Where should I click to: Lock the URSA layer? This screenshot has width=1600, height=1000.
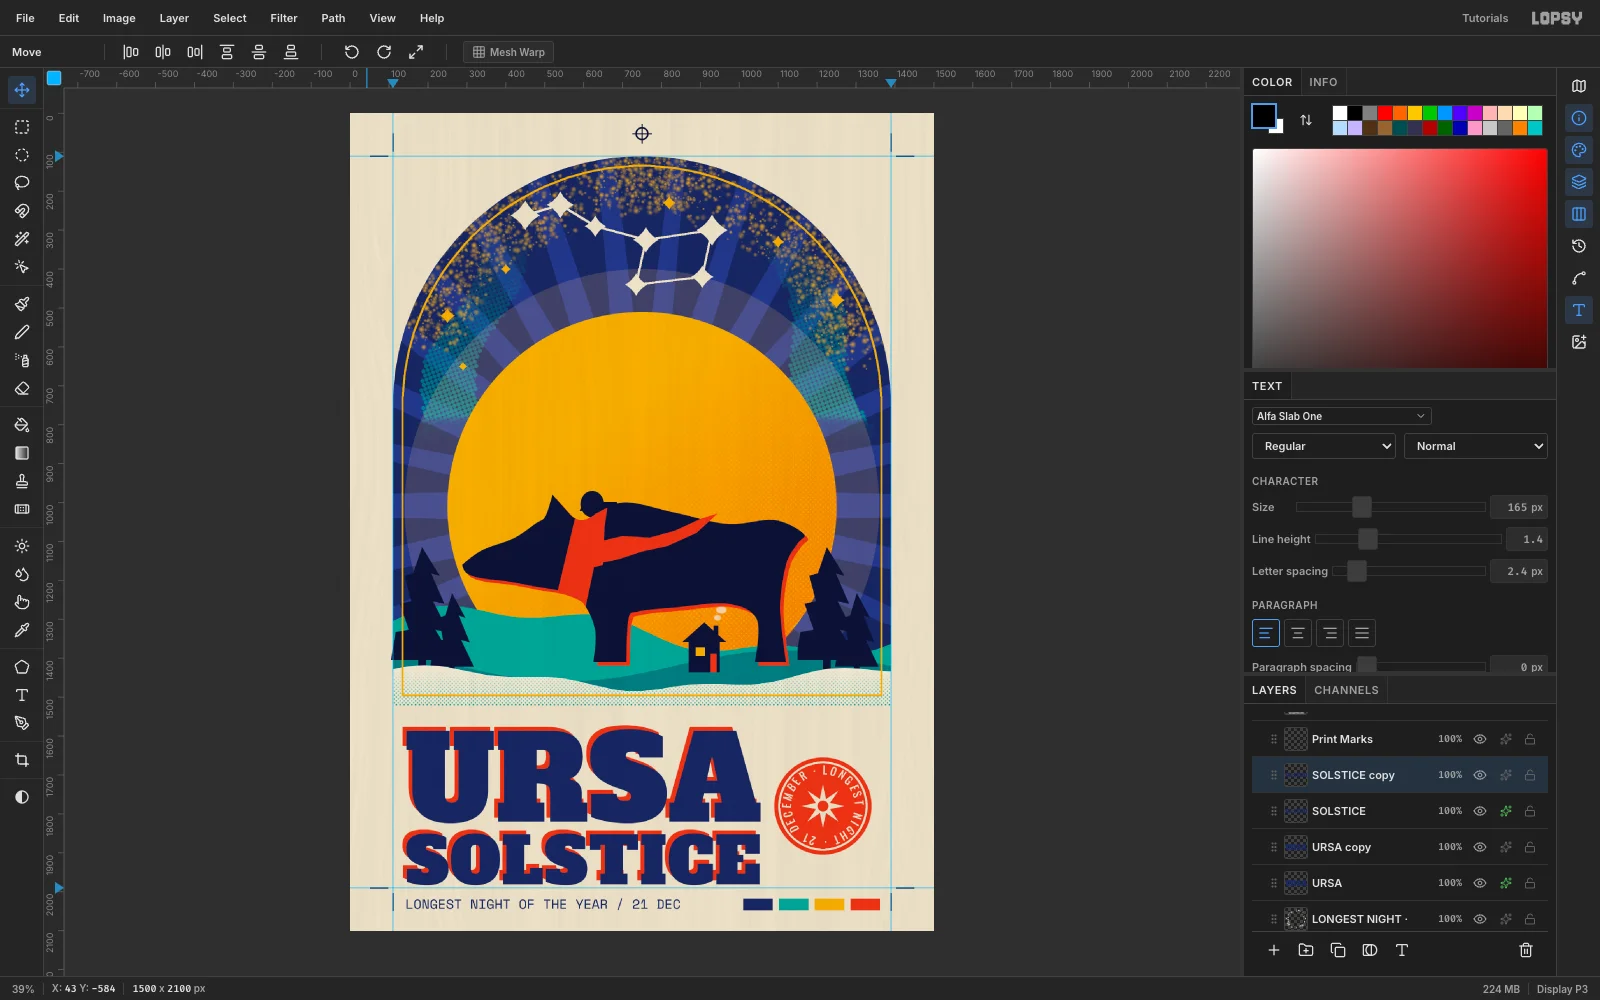coord(1530,883)
